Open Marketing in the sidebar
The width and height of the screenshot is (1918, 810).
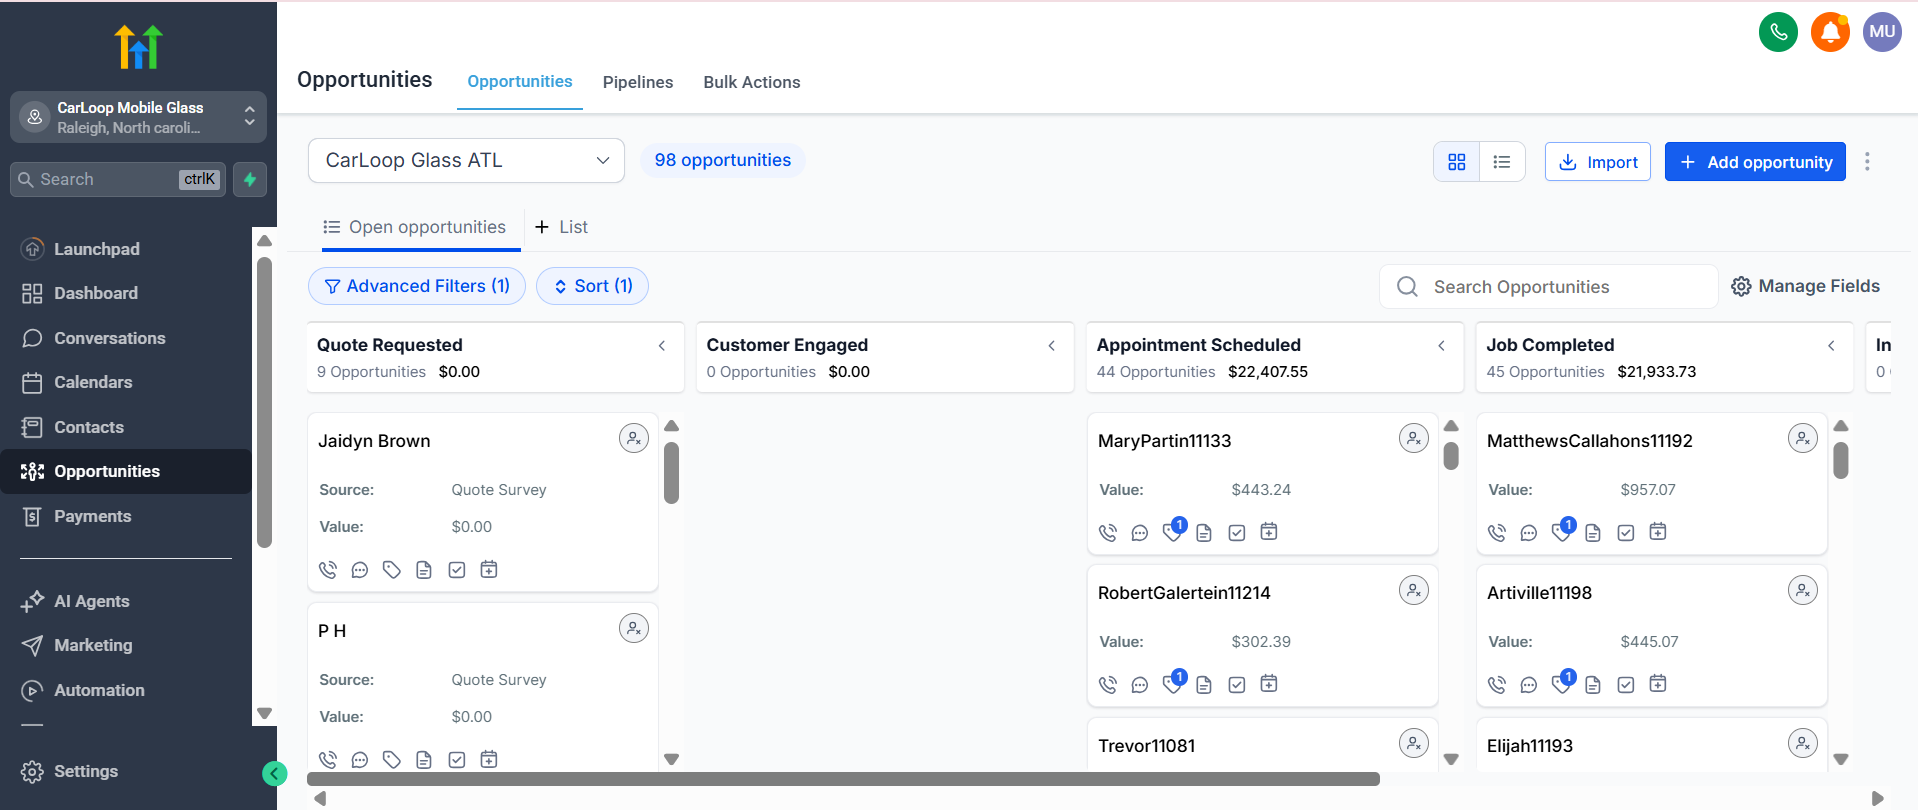coord(126,645)
